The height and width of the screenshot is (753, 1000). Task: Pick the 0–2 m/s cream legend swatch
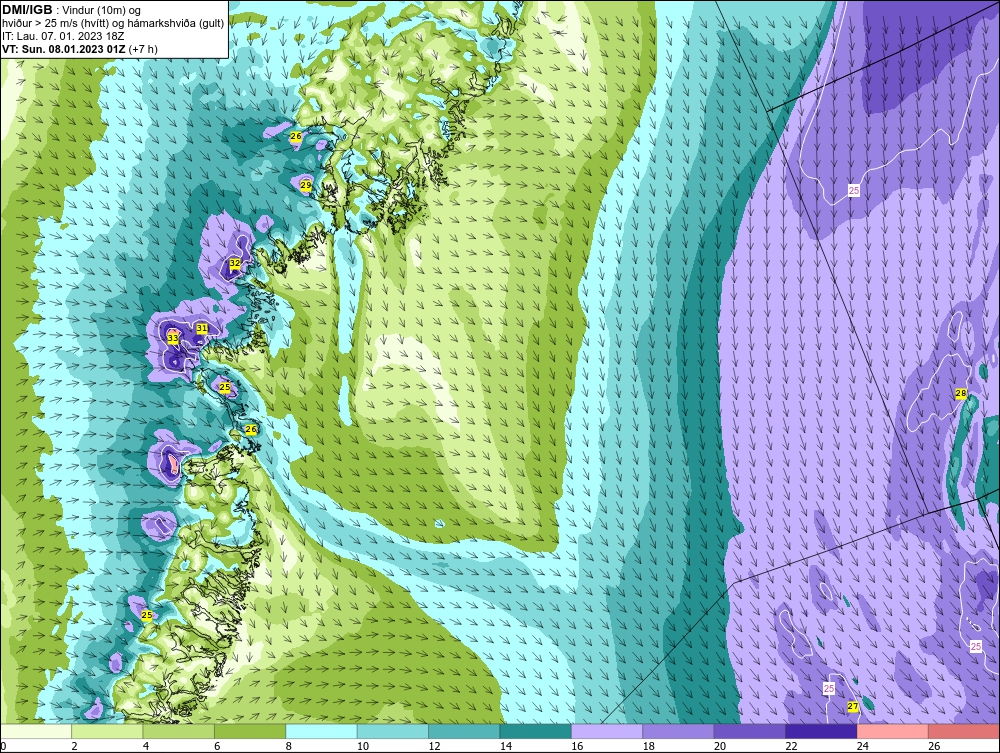pos(36,731)
